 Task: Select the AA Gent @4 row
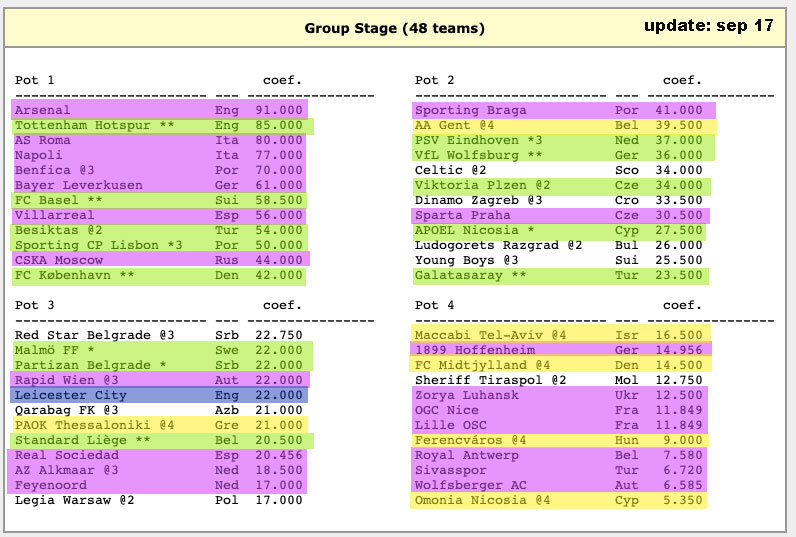click(x=564, y=125)
